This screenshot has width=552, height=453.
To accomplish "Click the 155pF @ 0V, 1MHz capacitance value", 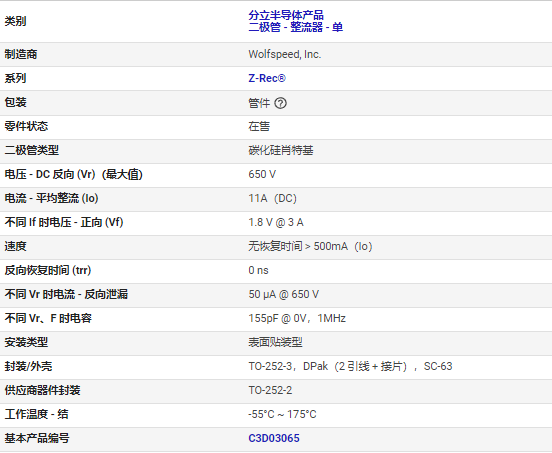I will 297,318.
